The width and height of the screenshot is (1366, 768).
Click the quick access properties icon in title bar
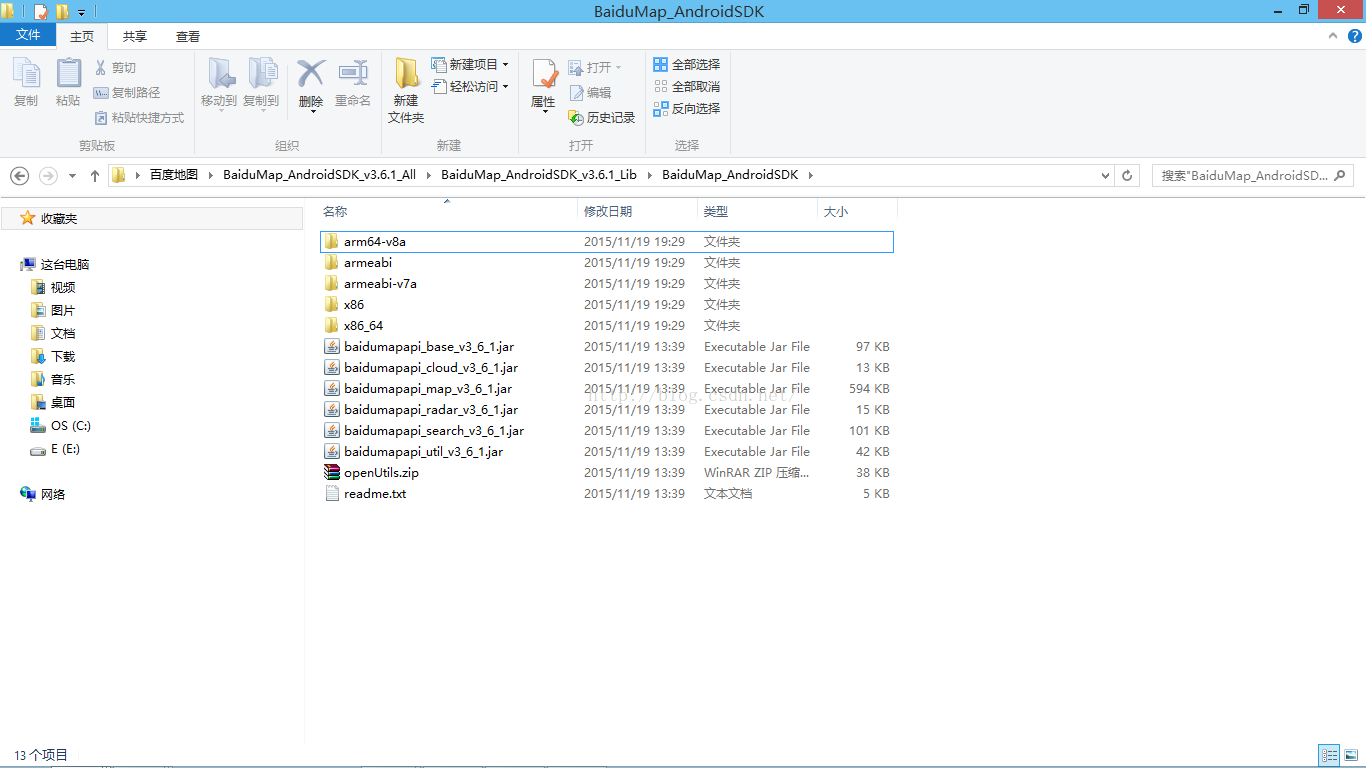tap(40, 12)
